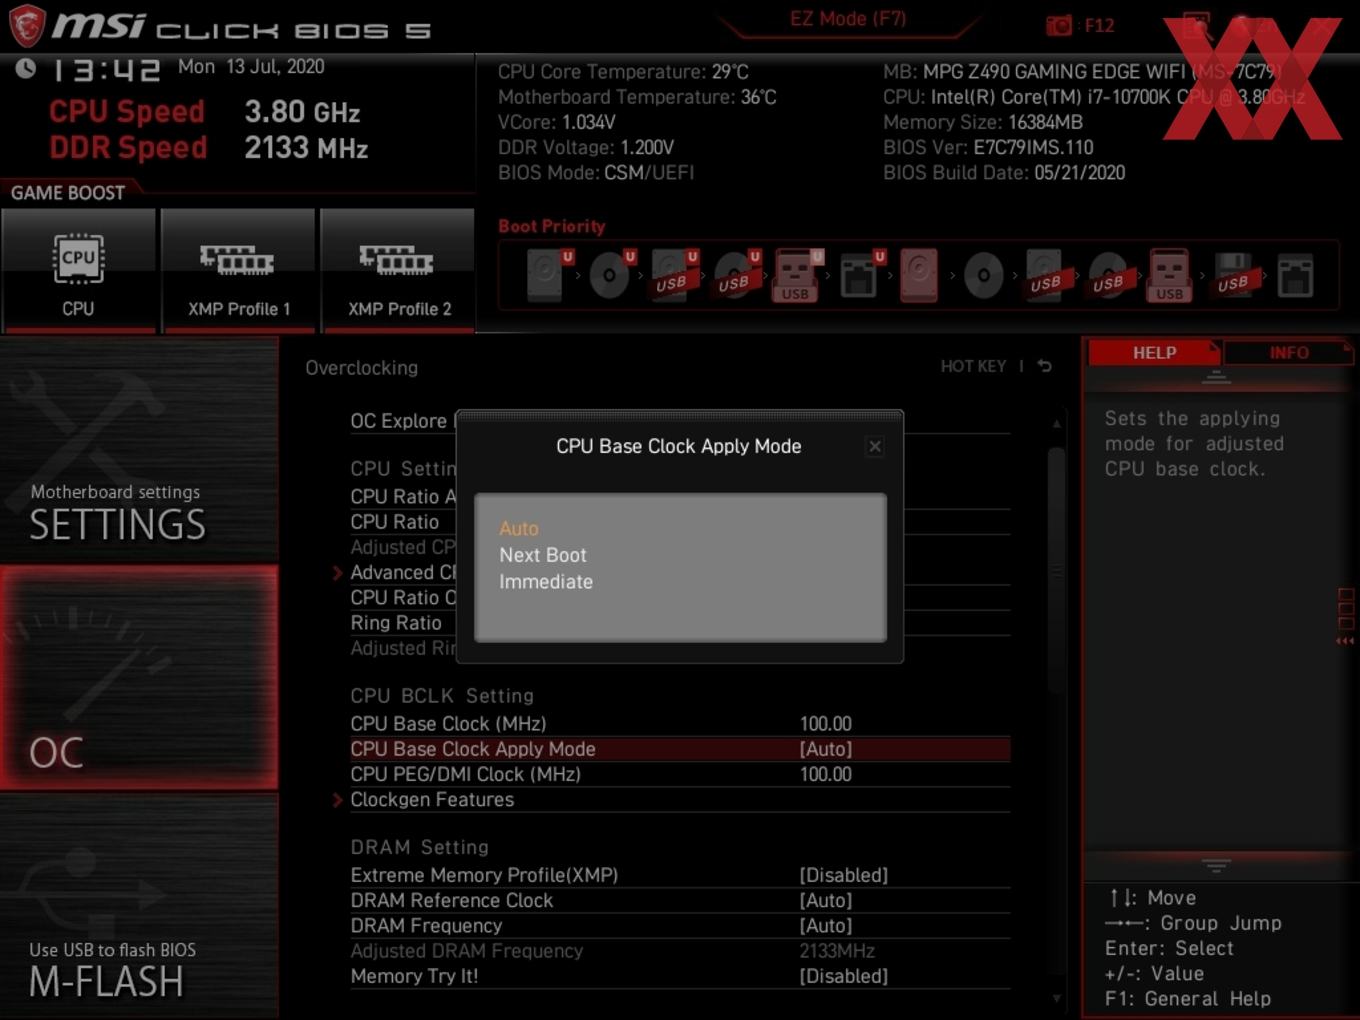The image size is (1360, 1020).
Task: Edit the CPU PEG/DMI Clock (MHz) 100.00 value
Action: tap(826, 774)
